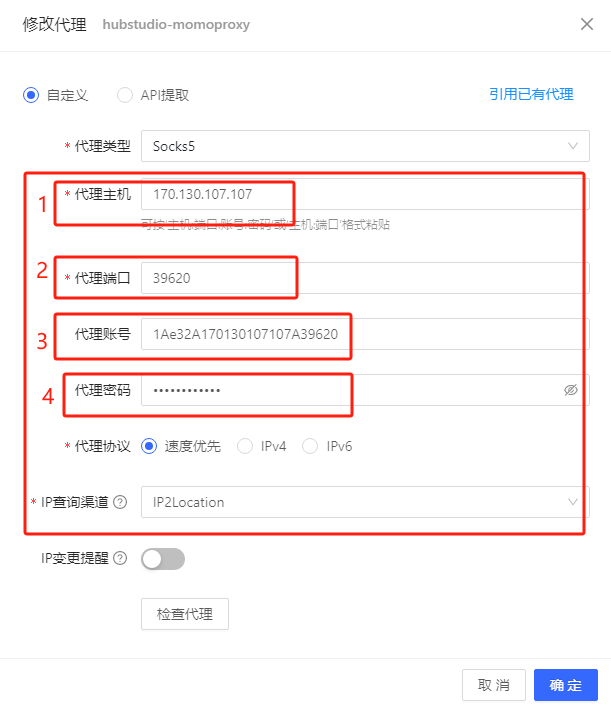
Task: Click the 代理端口 input field
Action: [x=365, y=278]
